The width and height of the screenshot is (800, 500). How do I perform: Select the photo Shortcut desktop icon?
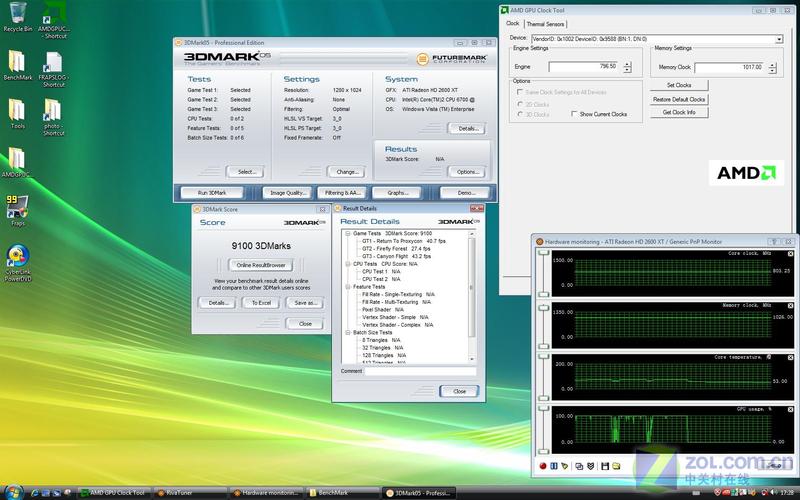click(54, 117)
